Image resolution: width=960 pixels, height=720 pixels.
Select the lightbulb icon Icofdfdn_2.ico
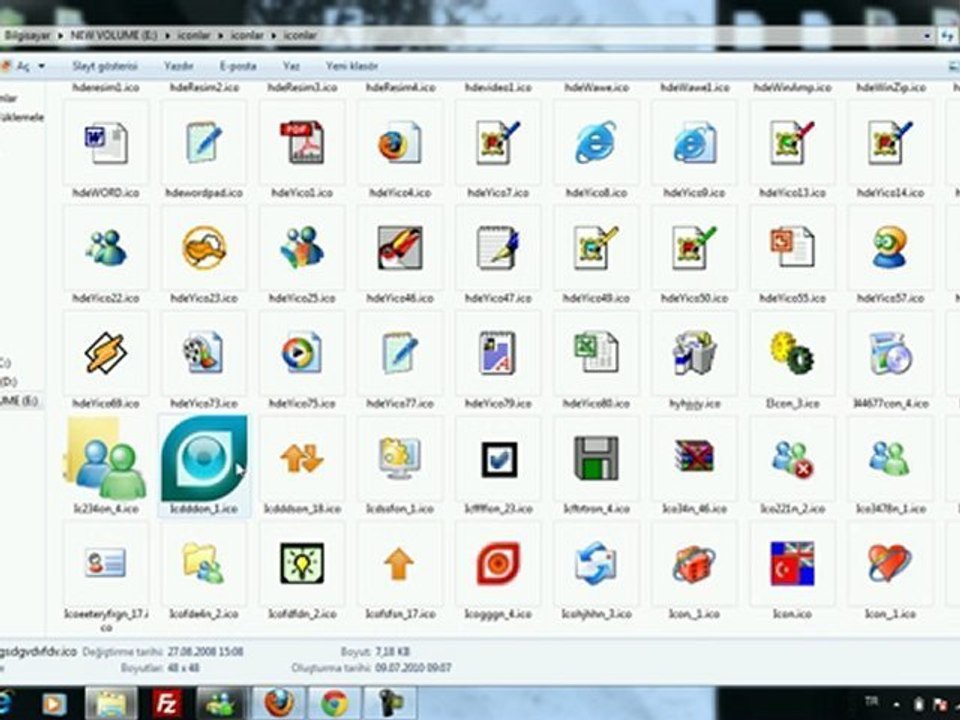pyautogui.click(x=302, y=563)
